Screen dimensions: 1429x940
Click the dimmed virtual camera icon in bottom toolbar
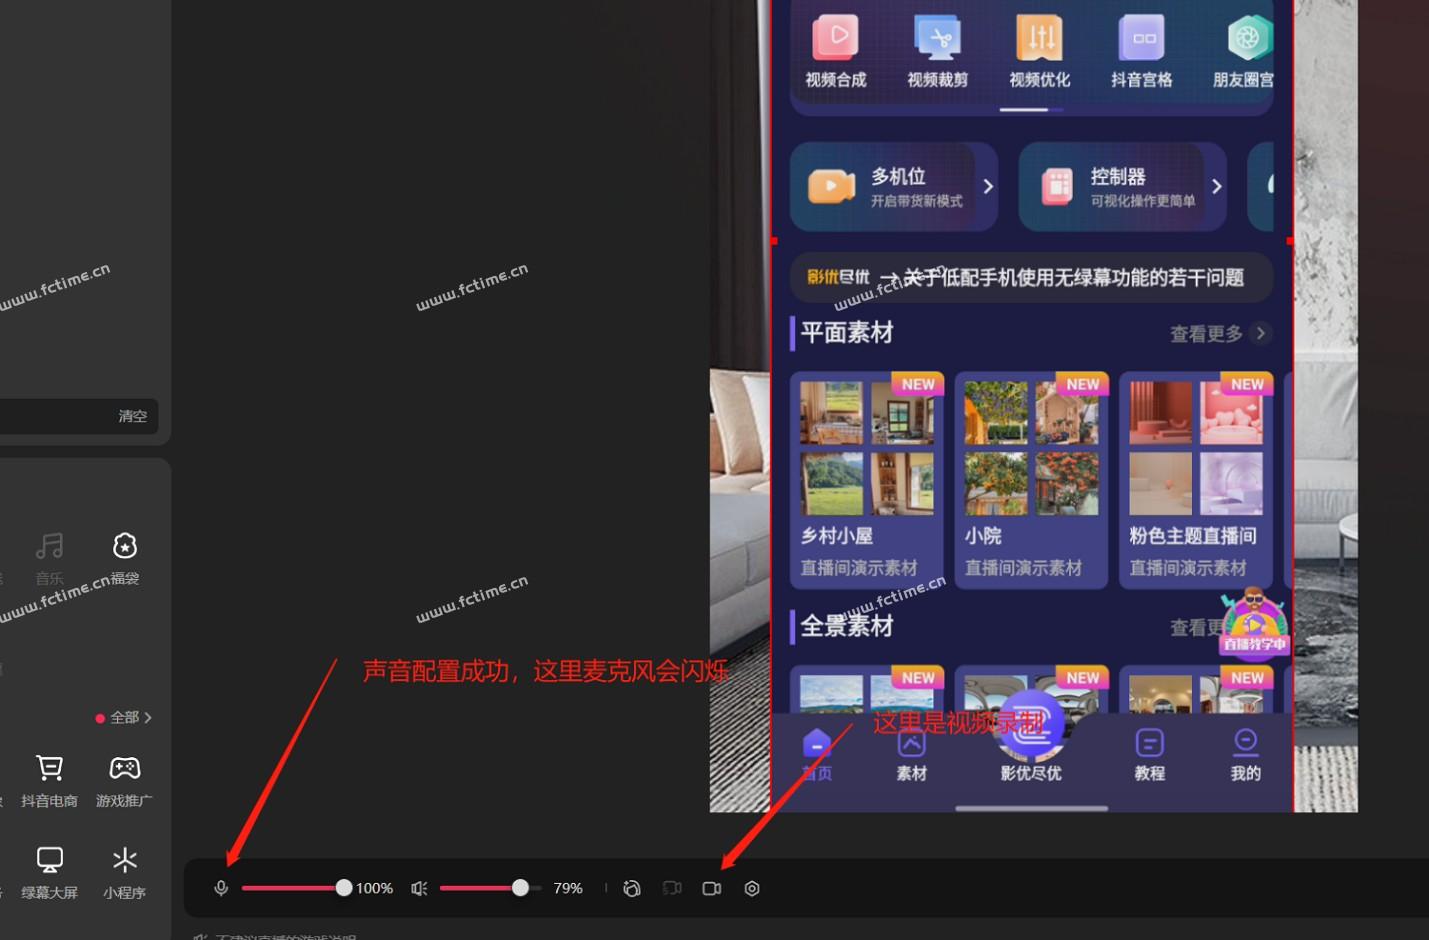pos(672,888)
